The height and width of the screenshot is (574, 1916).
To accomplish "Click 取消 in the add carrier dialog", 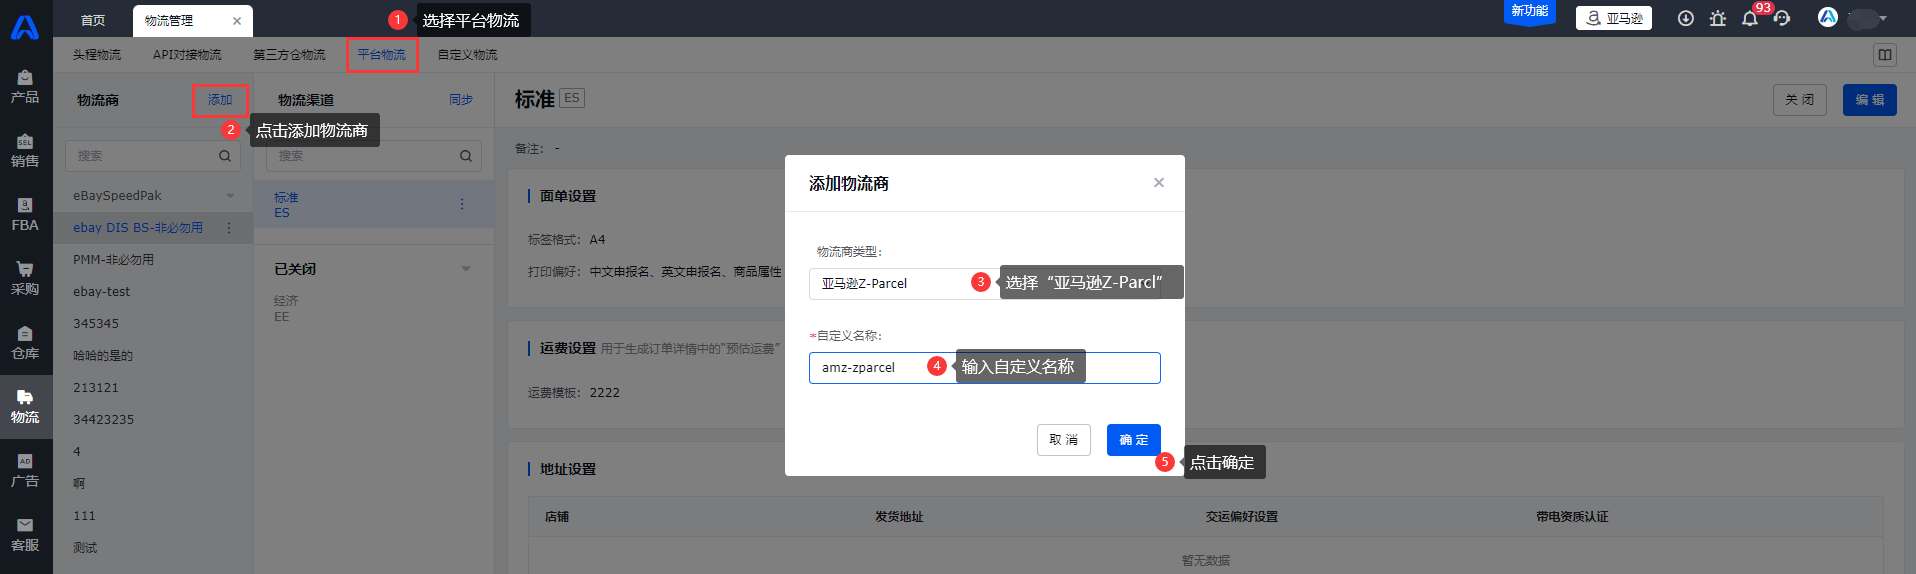I will (1064, 440).
